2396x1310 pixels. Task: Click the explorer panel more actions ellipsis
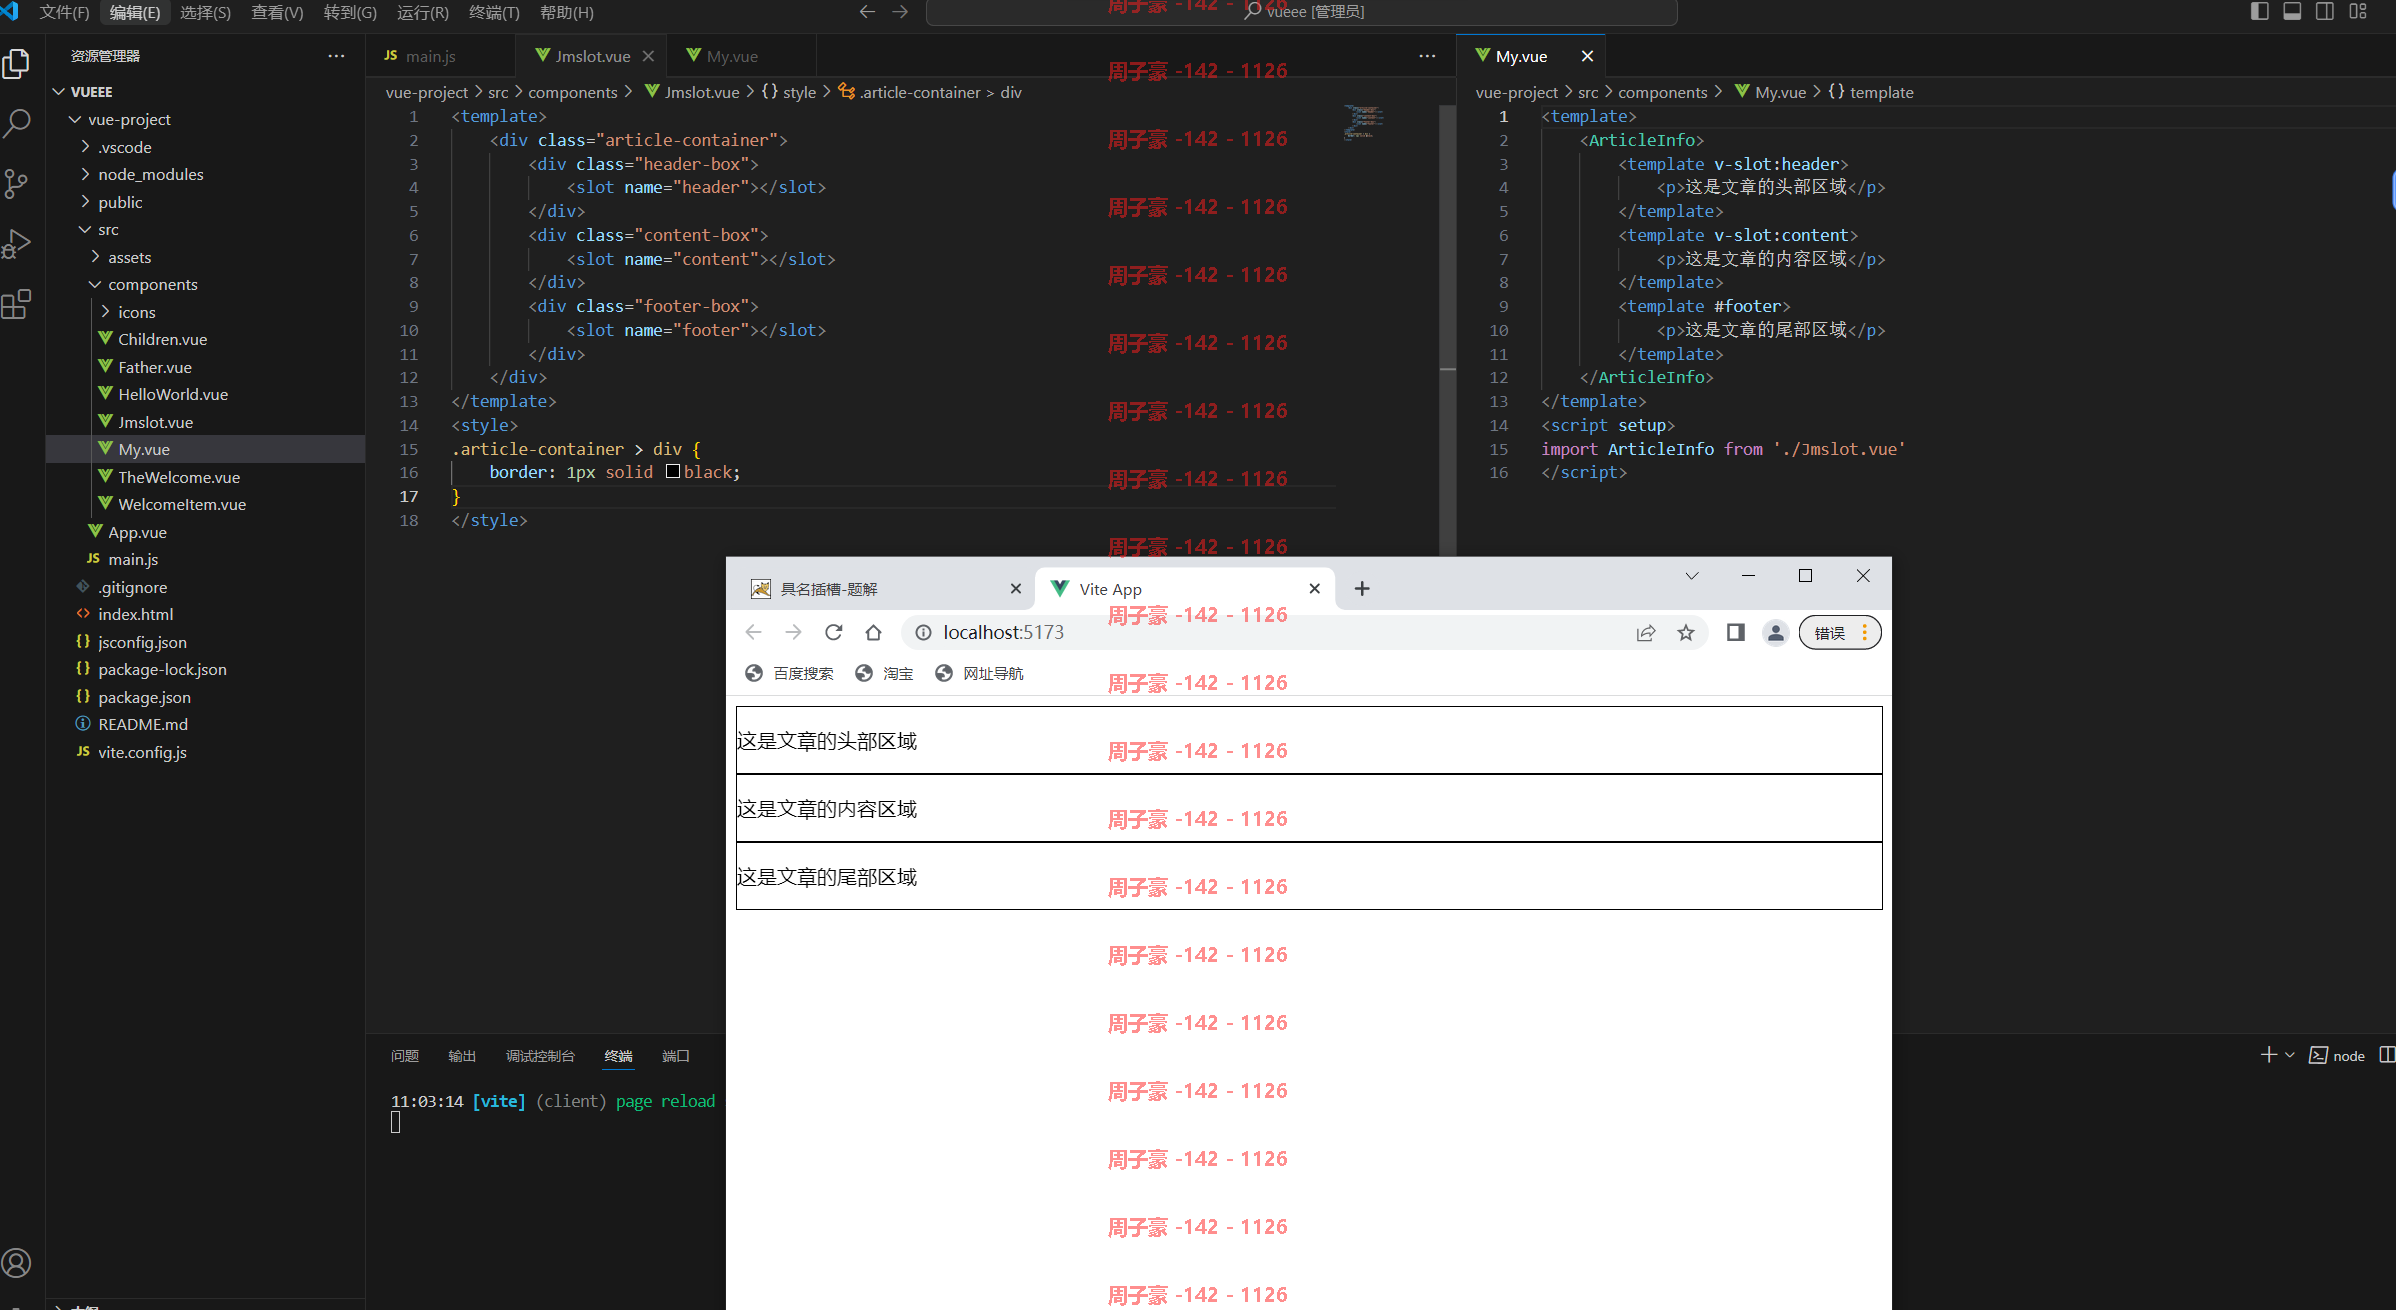tap(336, 56)
